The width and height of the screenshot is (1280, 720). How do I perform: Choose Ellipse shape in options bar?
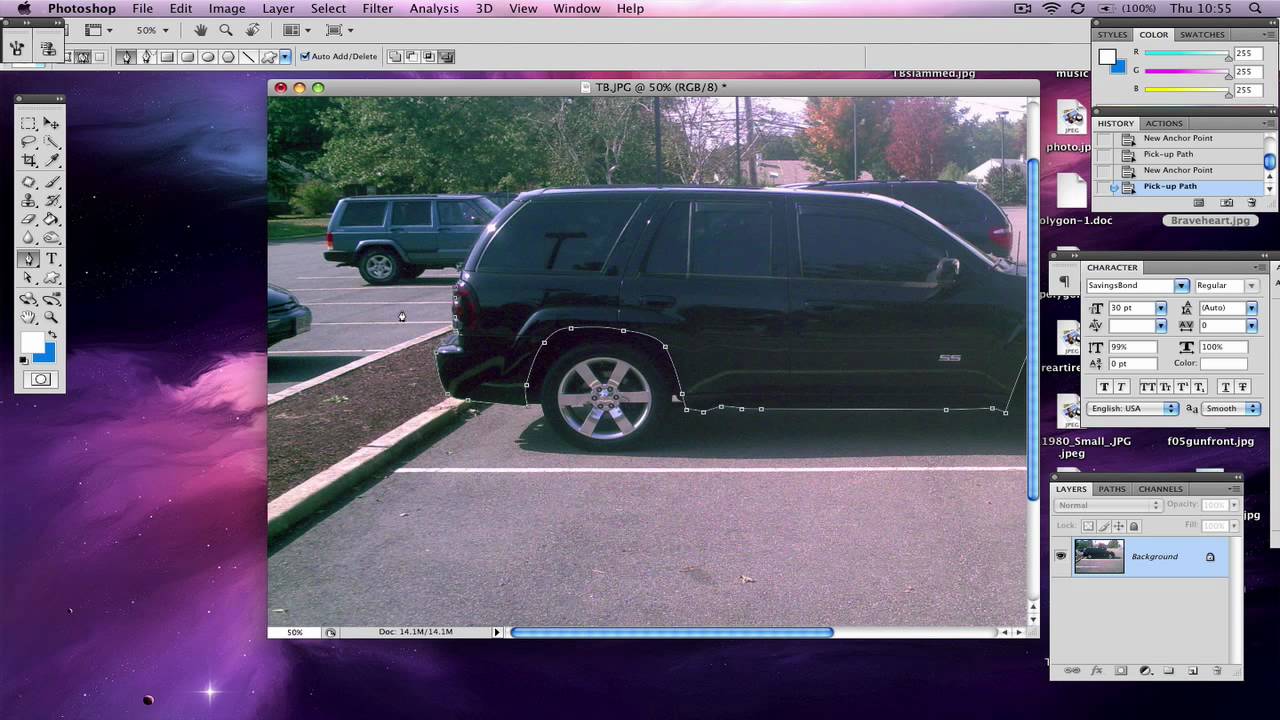208,57
